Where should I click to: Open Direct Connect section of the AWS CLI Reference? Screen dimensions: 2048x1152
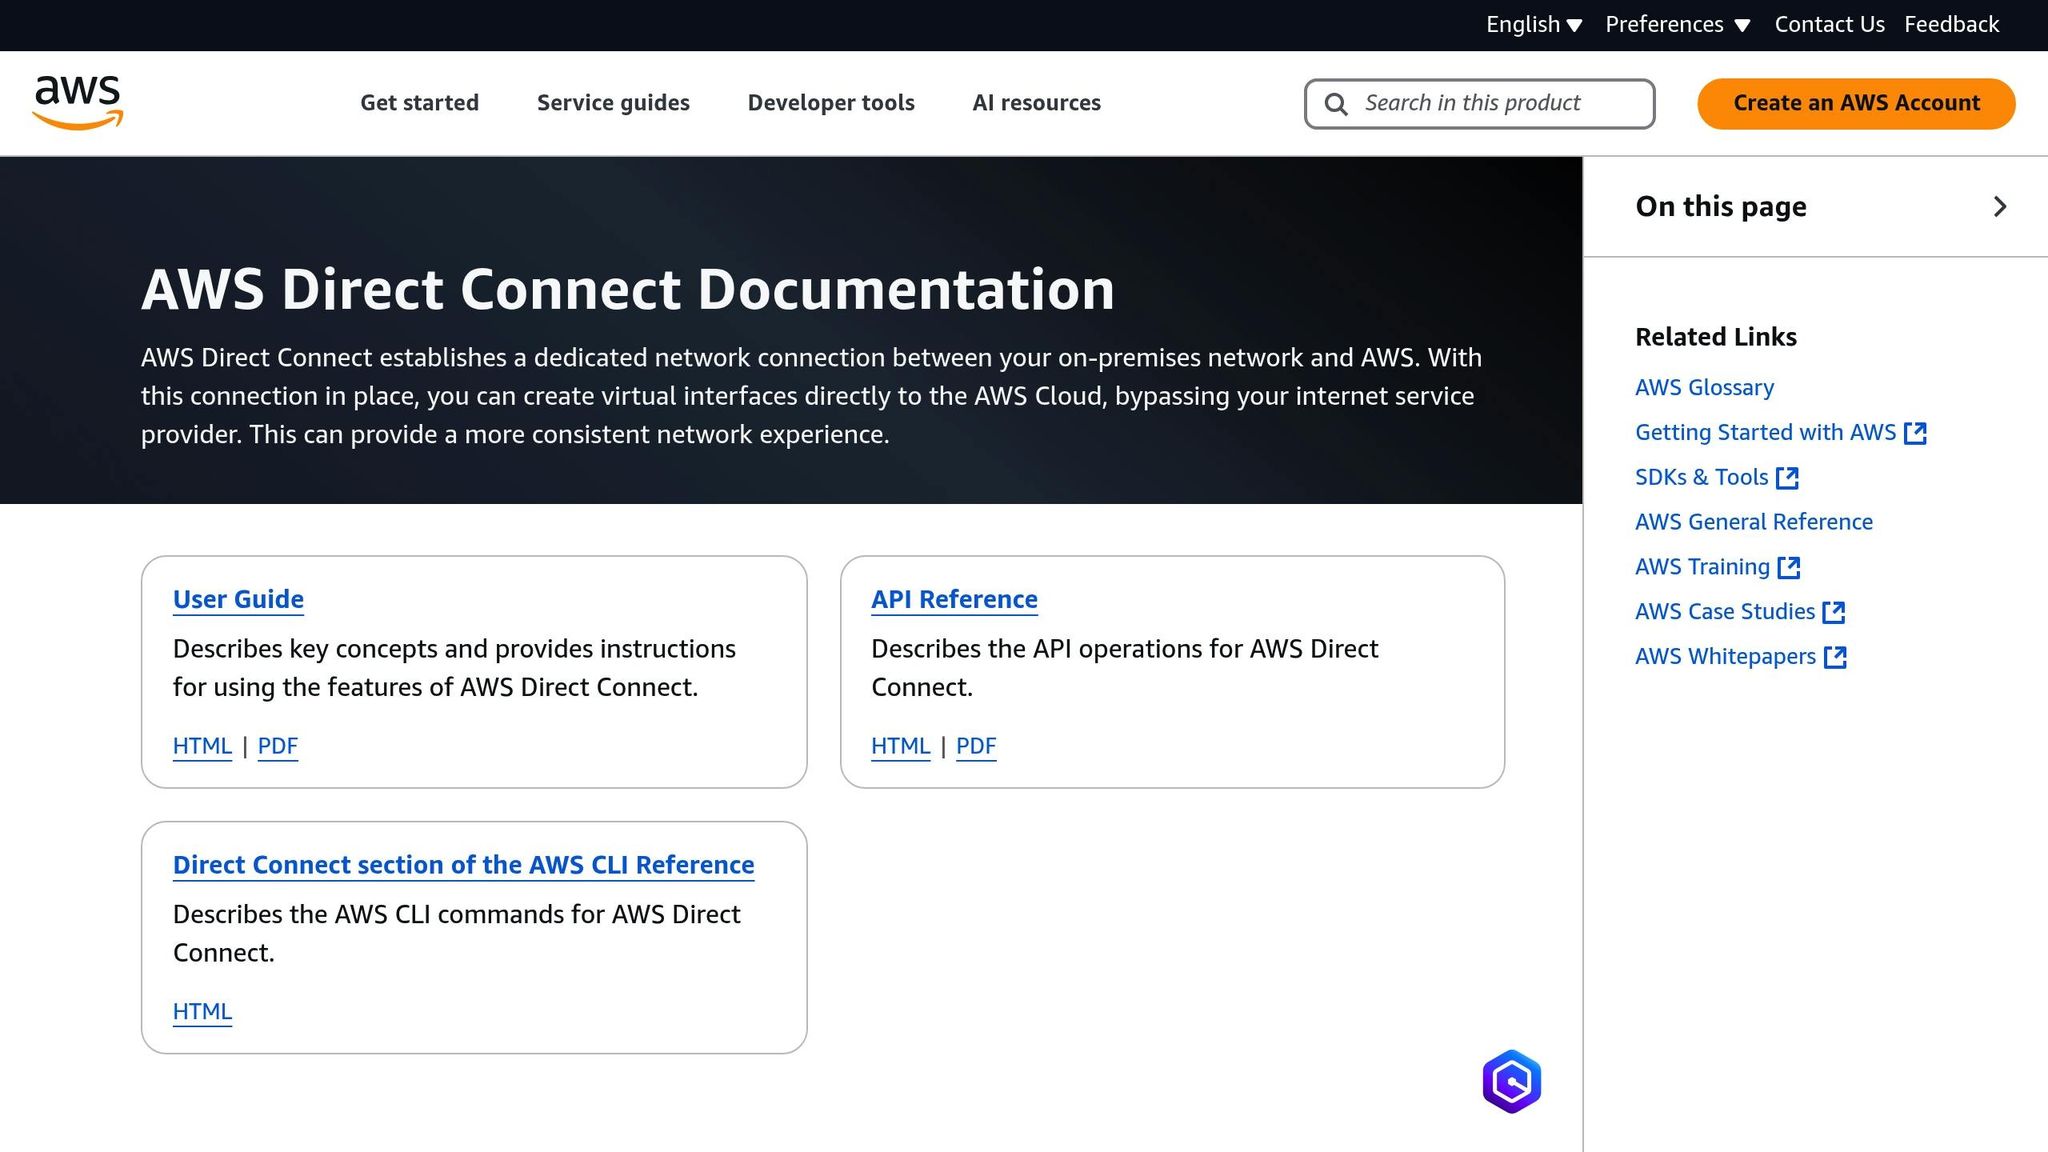463,865
